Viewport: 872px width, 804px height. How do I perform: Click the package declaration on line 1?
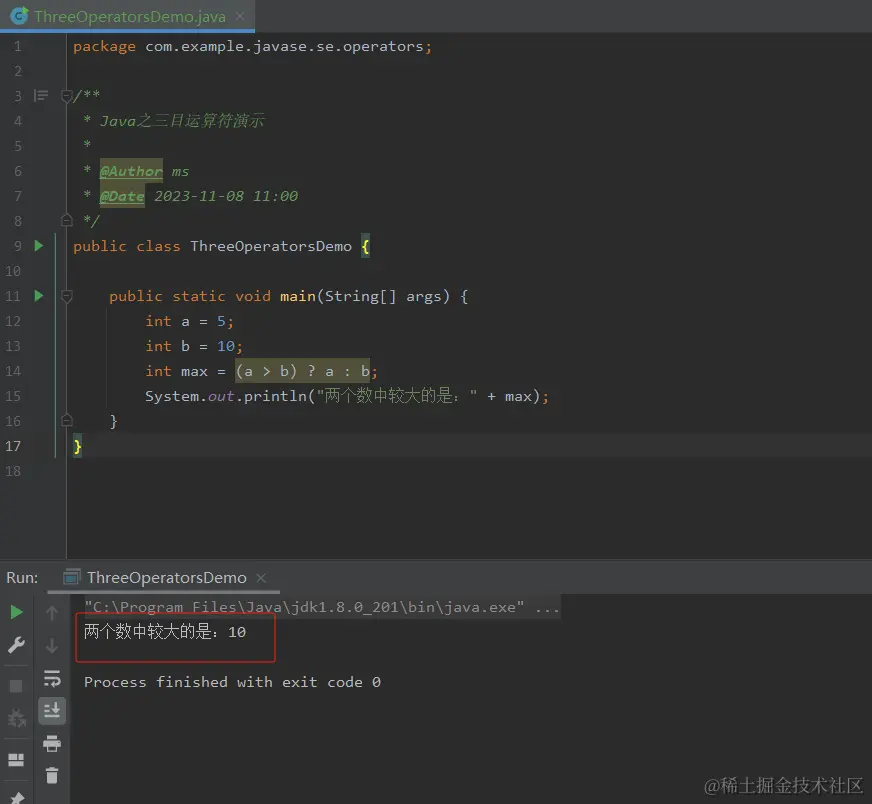[x=252, y=47]
